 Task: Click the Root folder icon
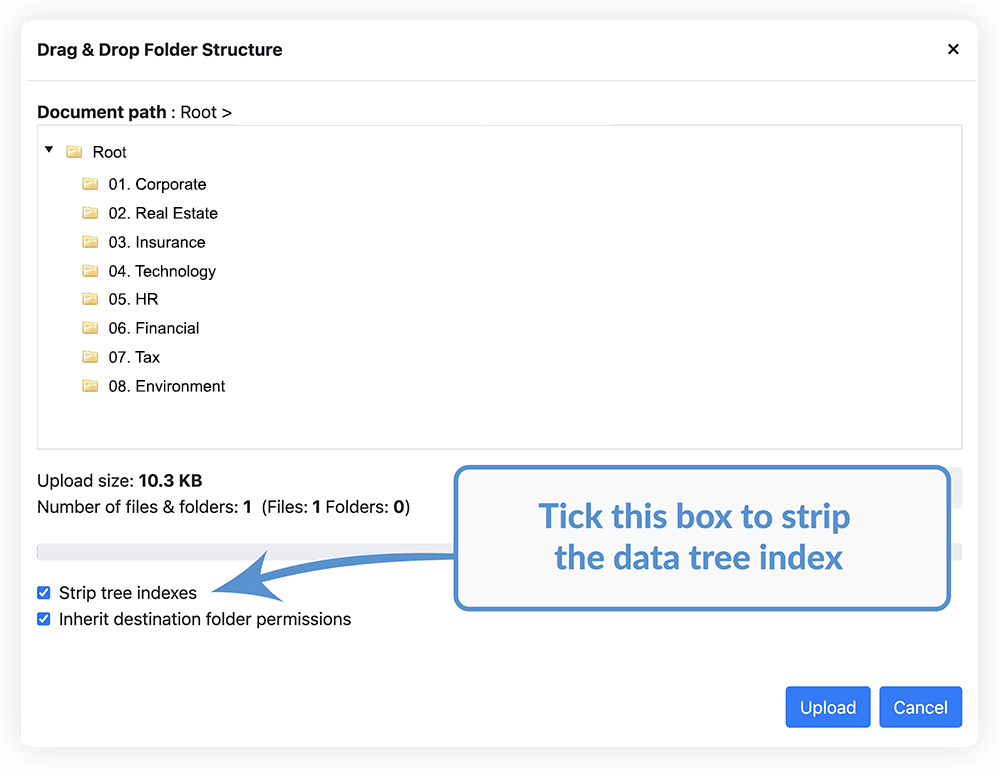click(74, 152)
